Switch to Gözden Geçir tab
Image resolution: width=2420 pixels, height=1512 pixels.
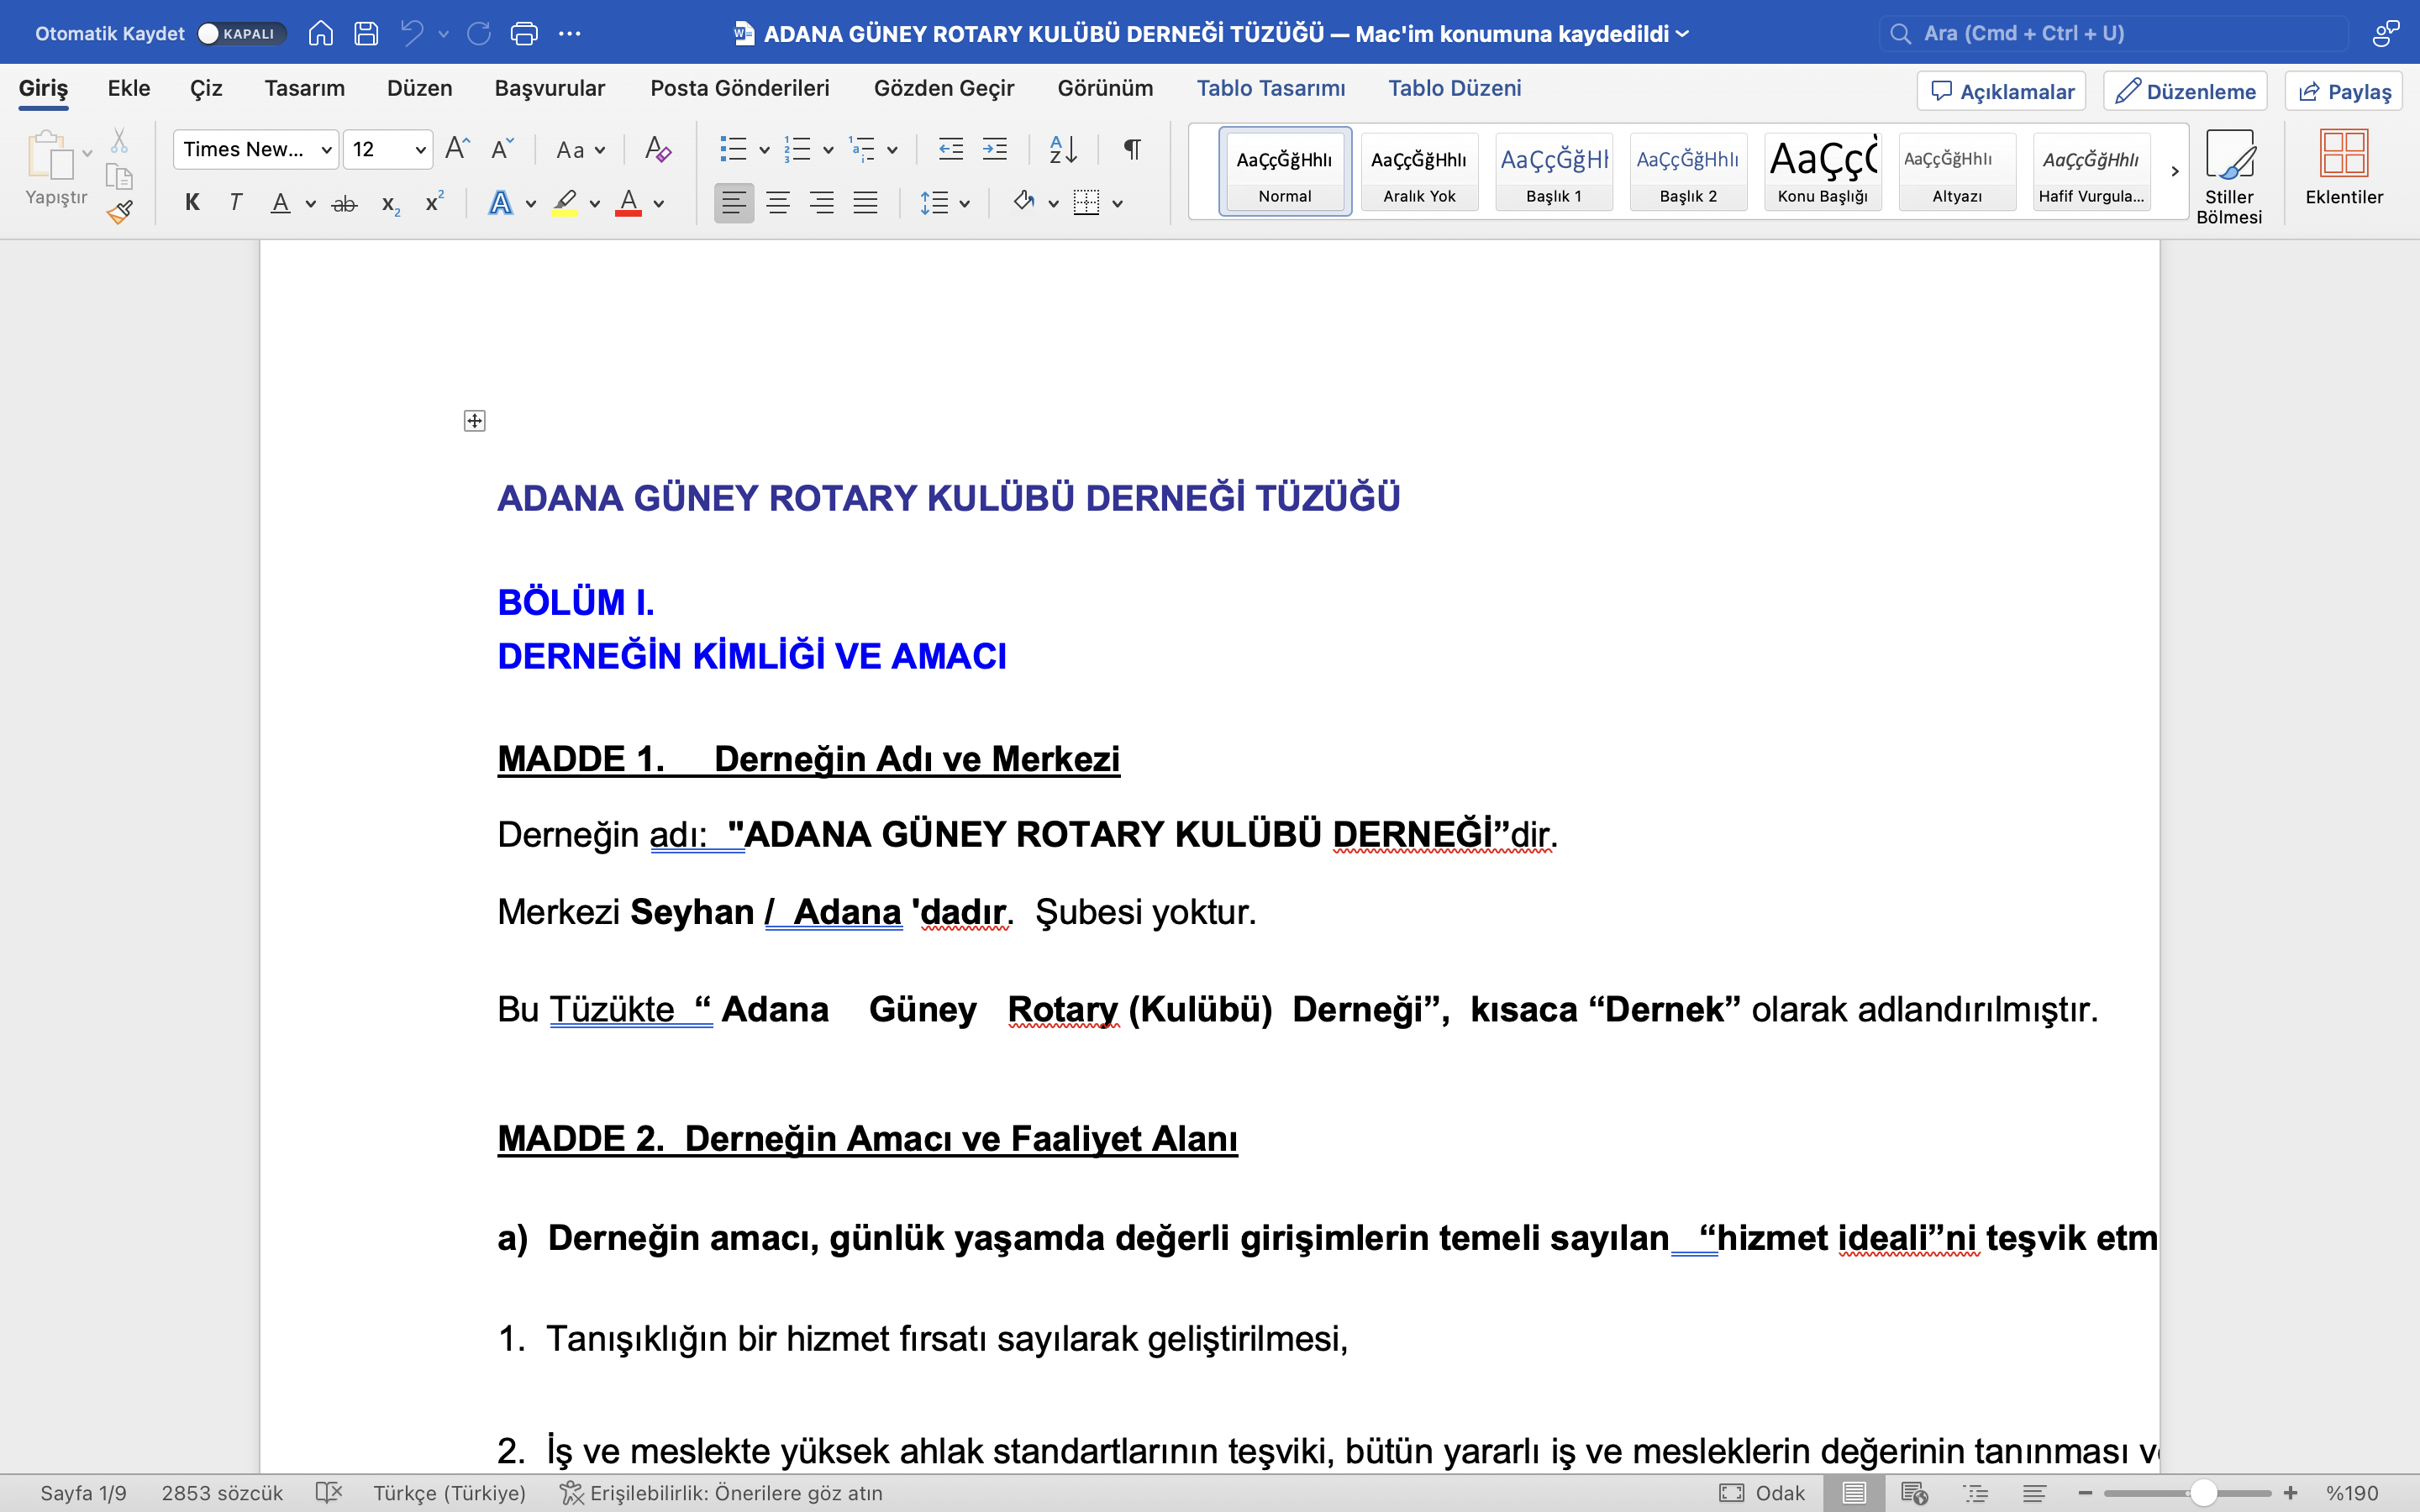(x=944, y=88)
